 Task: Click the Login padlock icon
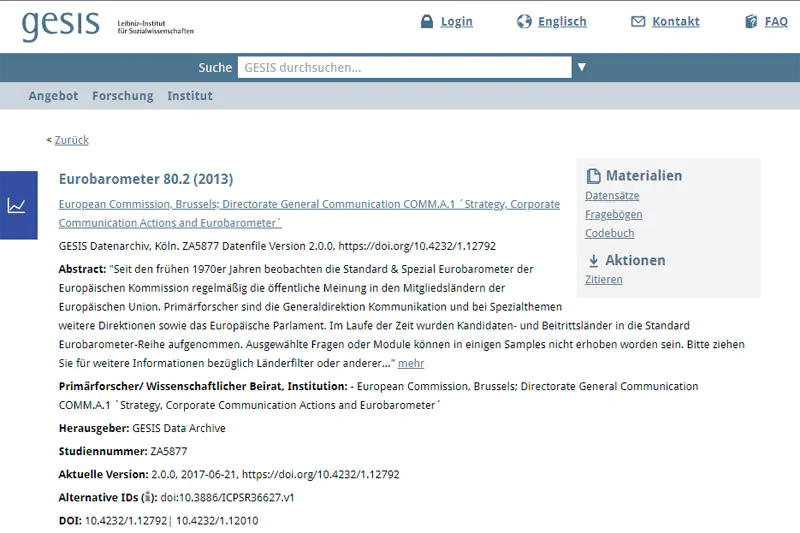tap(427, 22)
